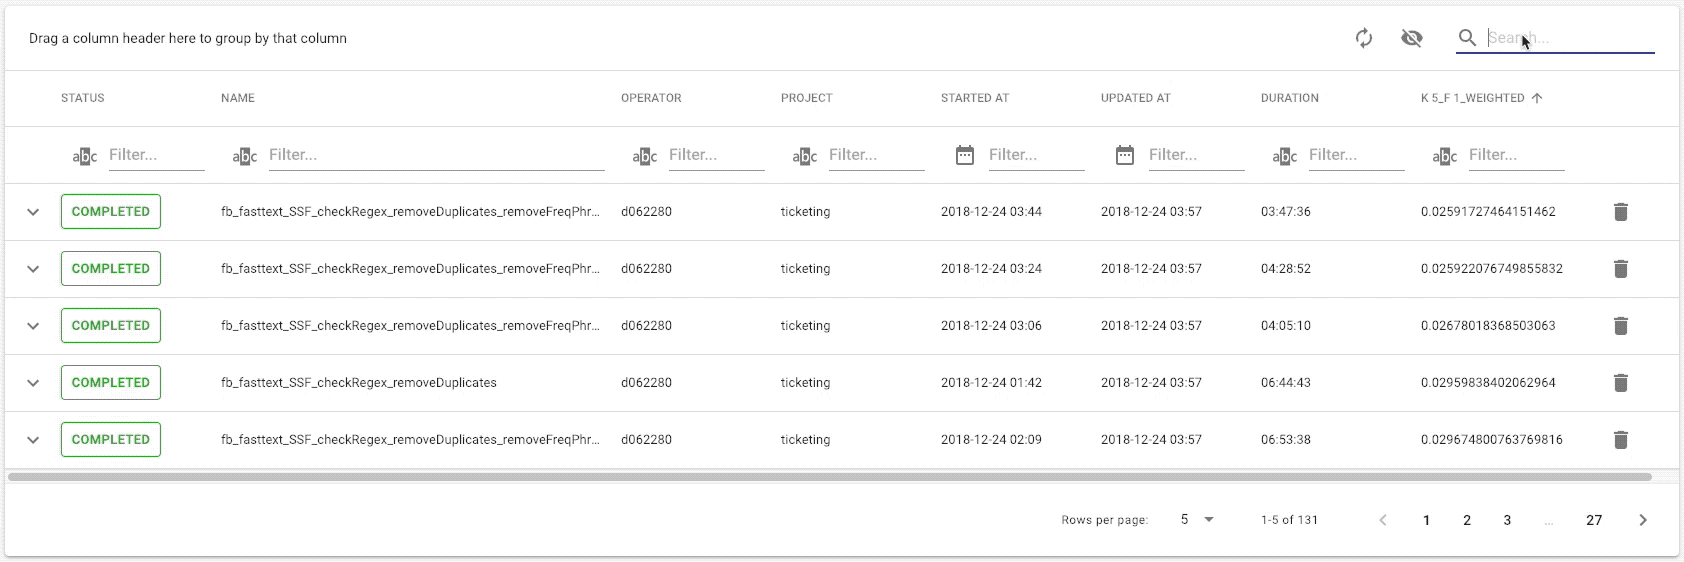Open the rows per page dropdown

pyautogui.click(x=1196, y=520)
